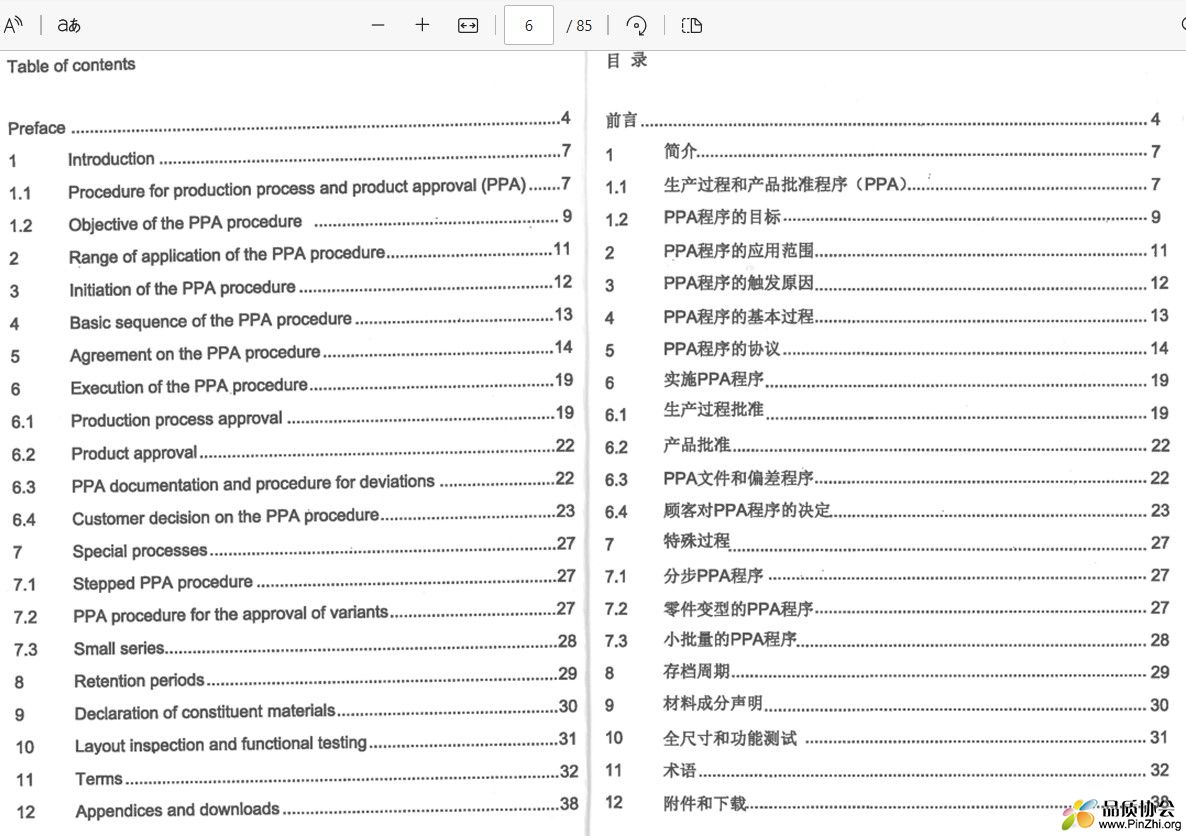Zoom in with the plus icon
1186x836 pixels.
pyautogui.click(x=422, y=25)
